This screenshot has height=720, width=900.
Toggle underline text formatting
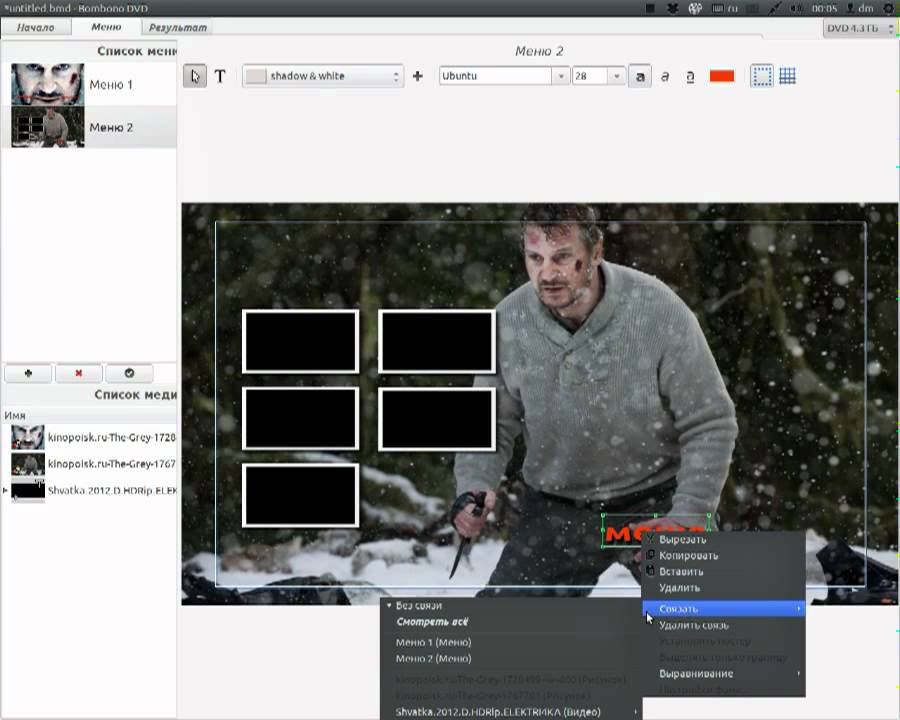[690, 76]
